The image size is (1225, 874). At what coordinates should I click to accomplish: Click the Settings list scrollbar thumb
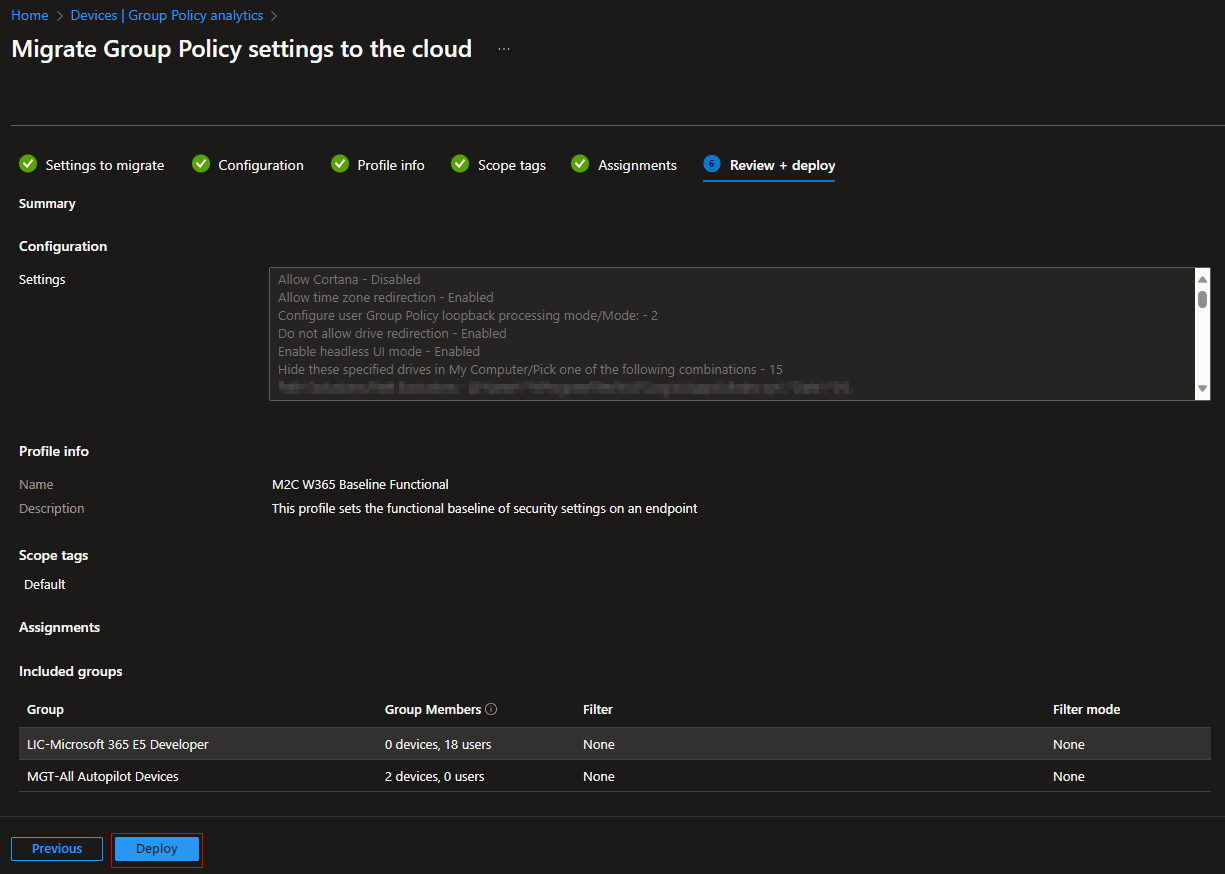click(1202, 299)
